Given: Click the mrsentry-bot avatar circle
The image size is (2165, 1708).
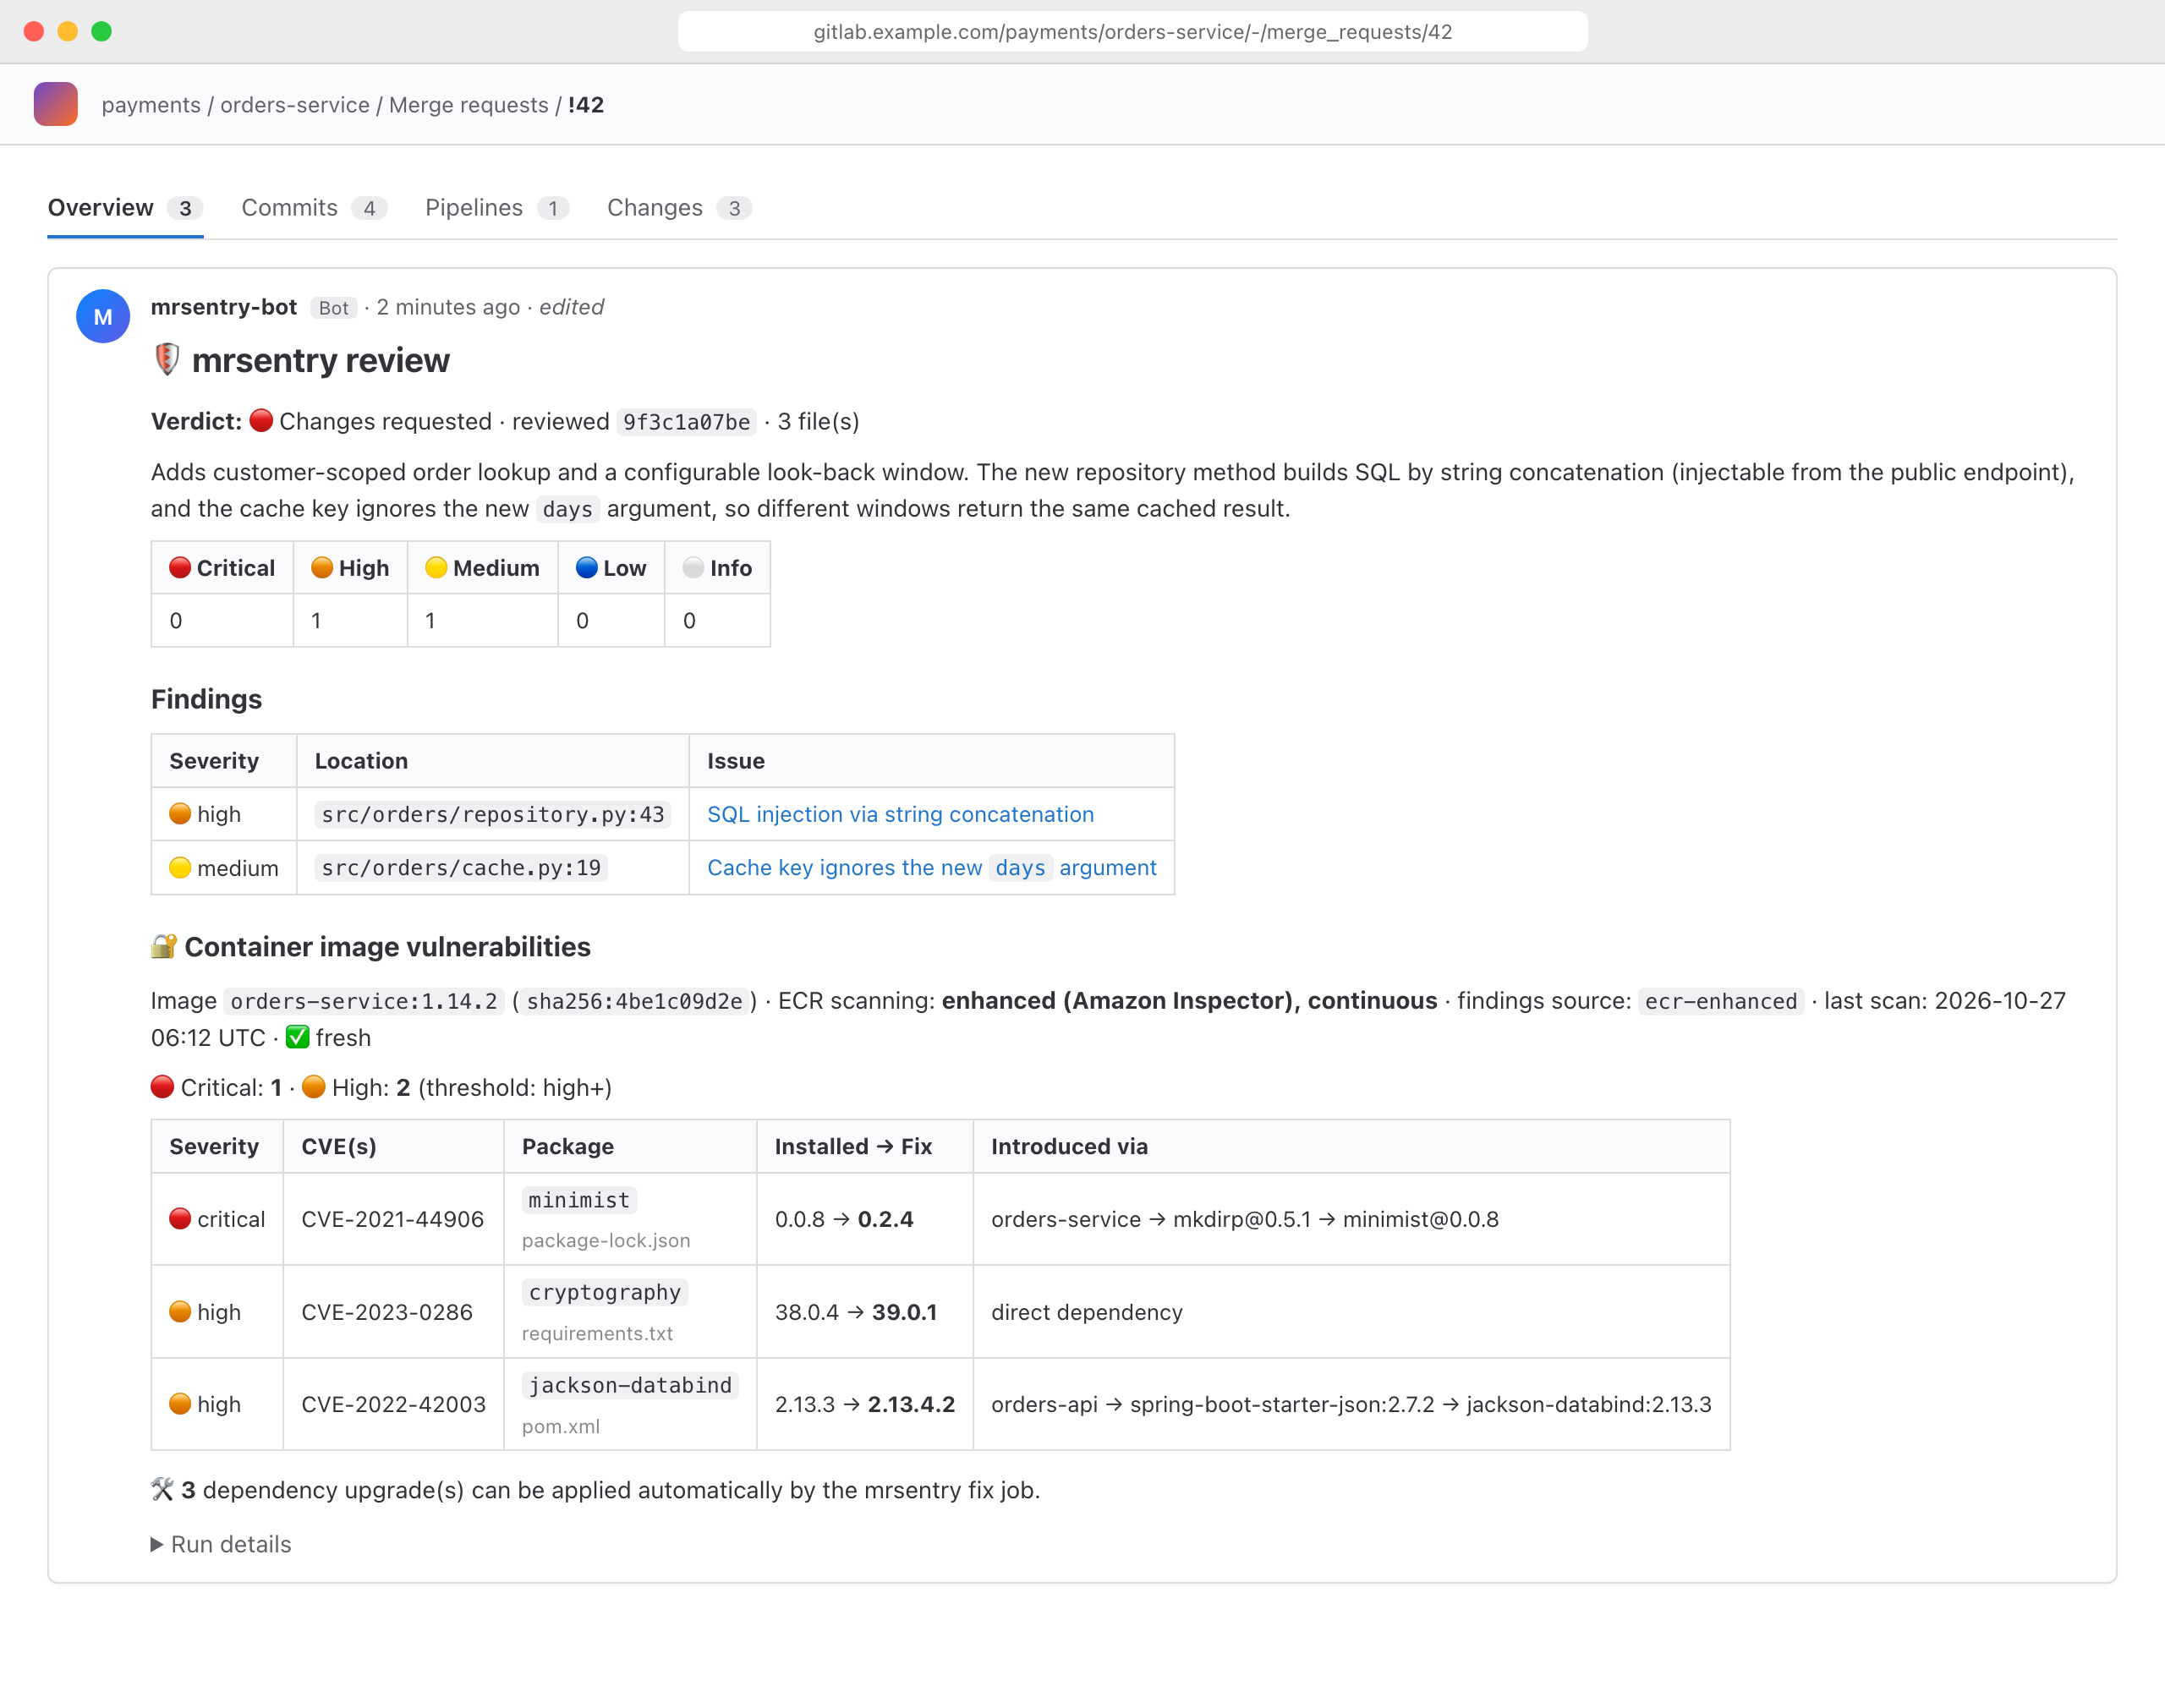Looking at the screenshot, I should click(x=103, y=317).
